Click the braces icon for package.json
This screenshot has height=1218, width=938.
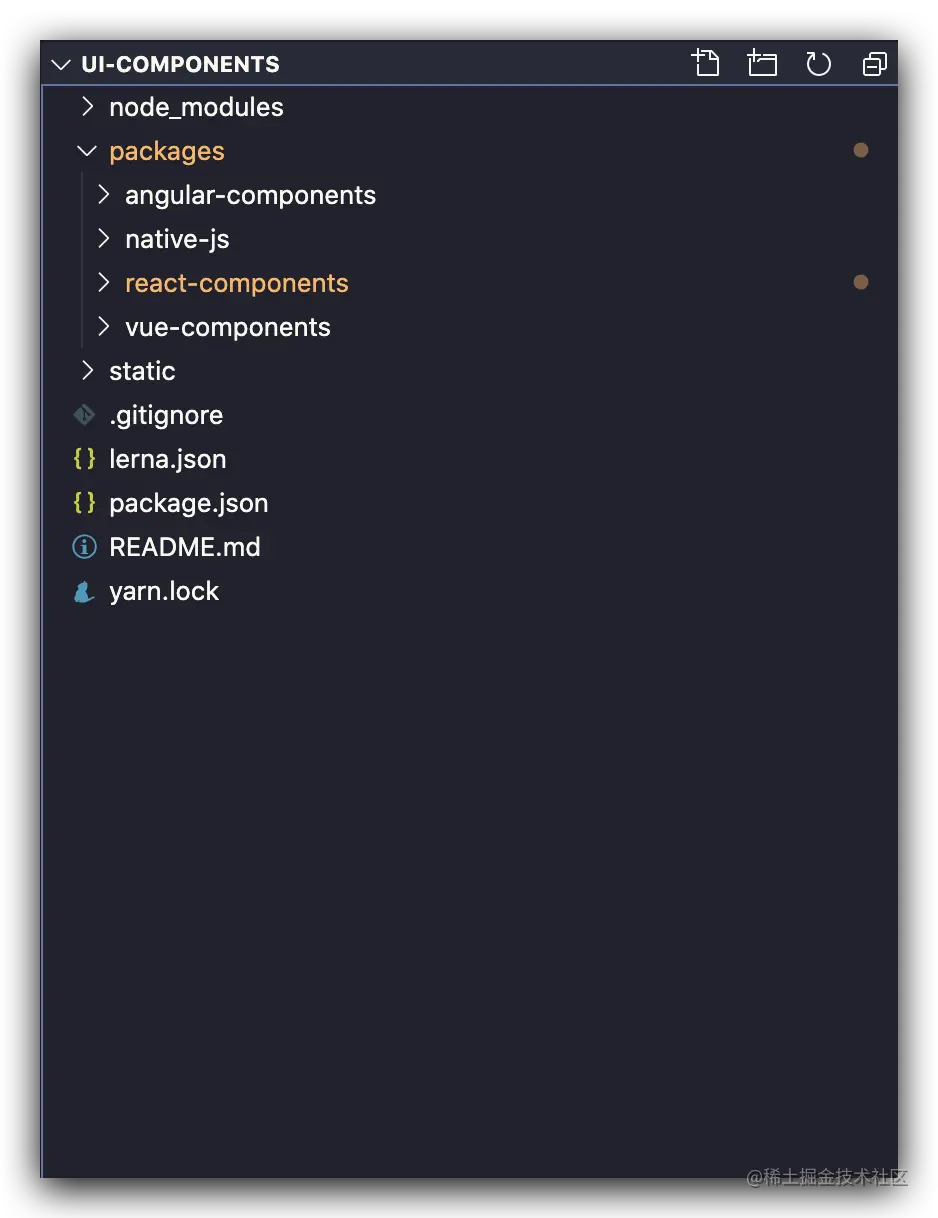[84, 503]
